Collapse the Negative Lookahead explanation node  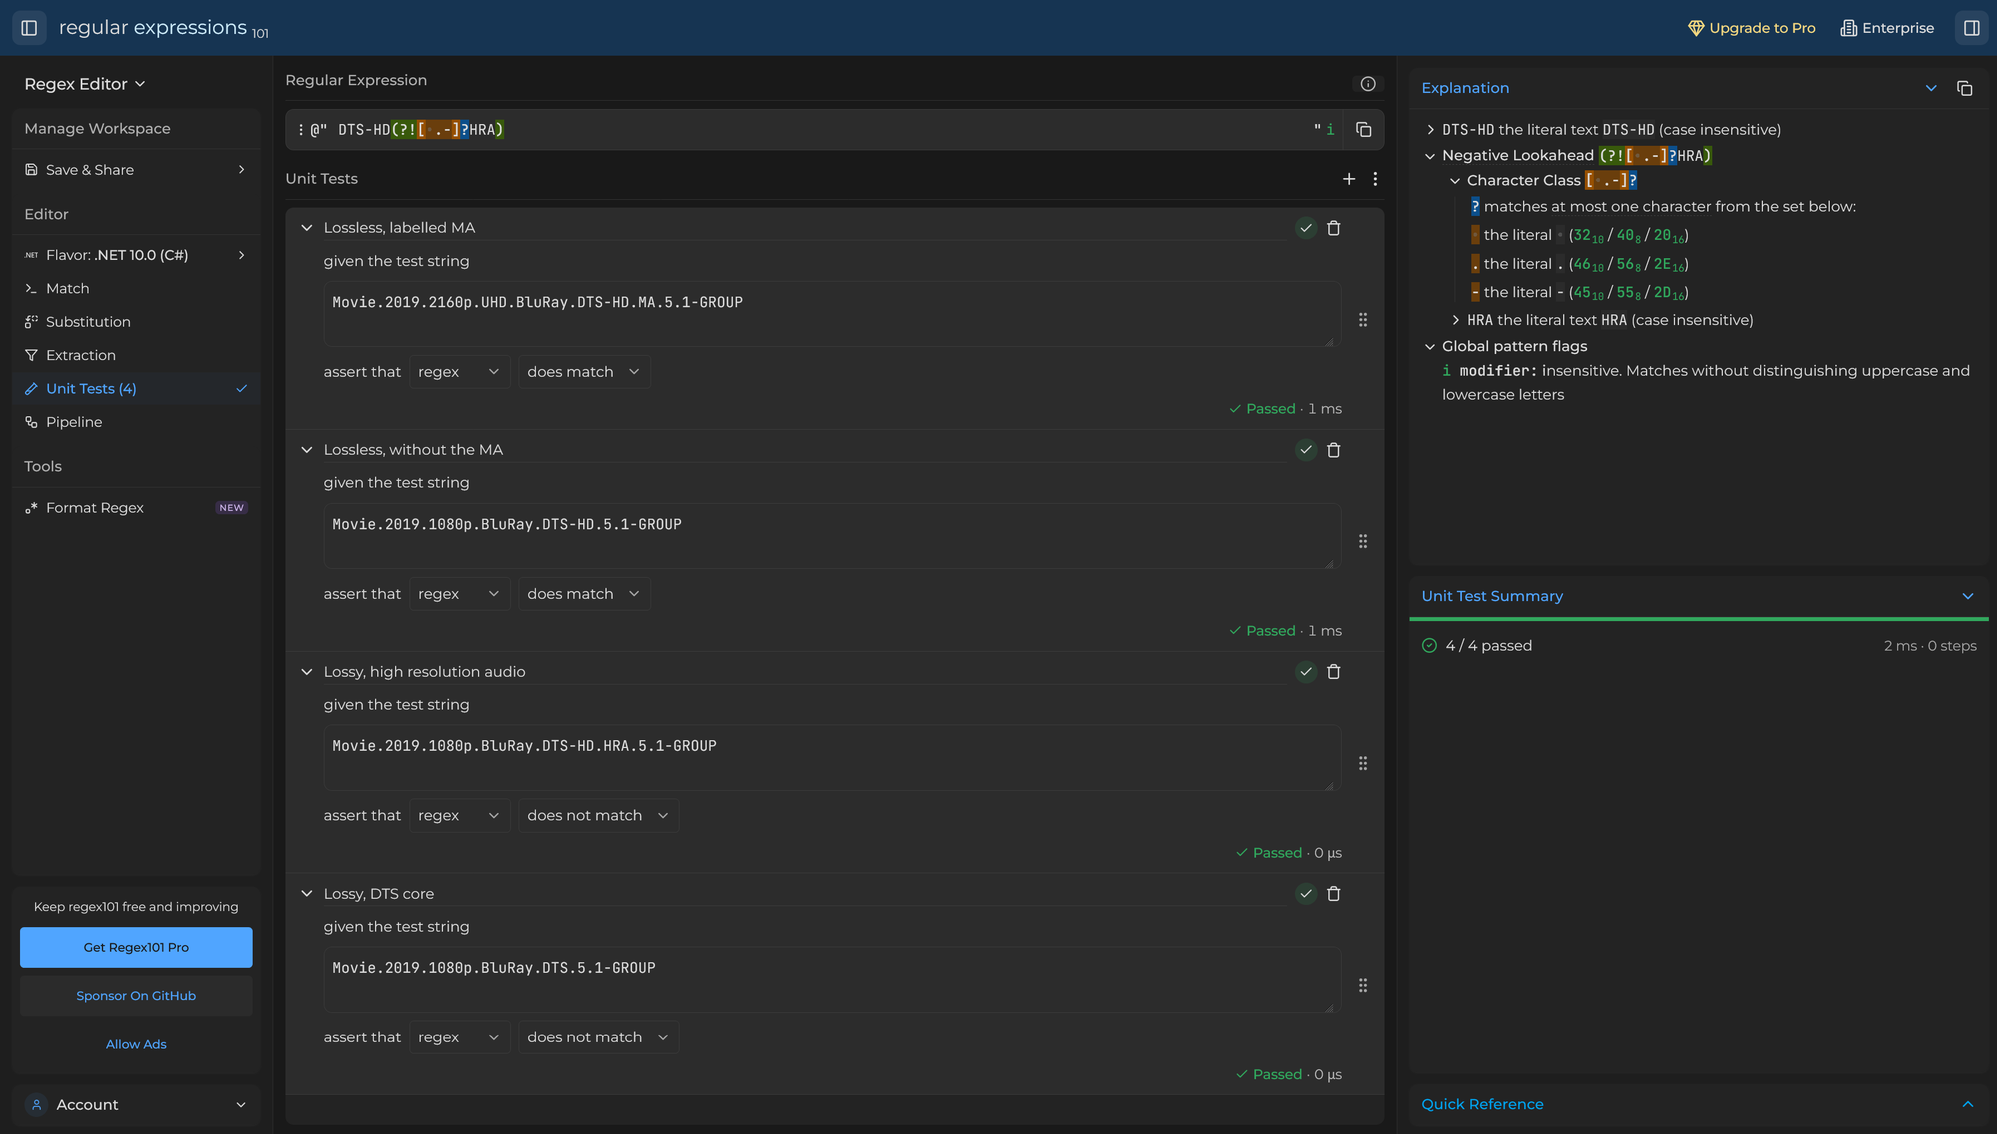tap(1430, 156)
